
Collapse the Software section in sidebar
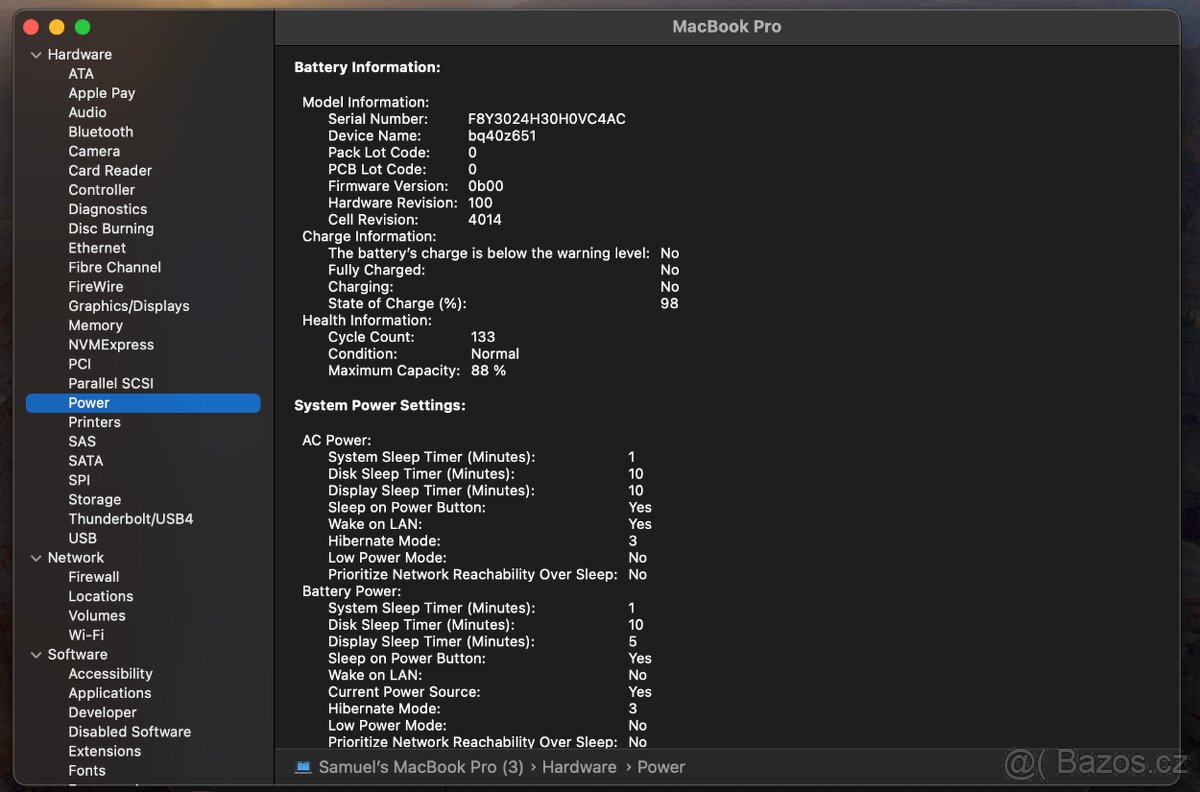(36, 654)
